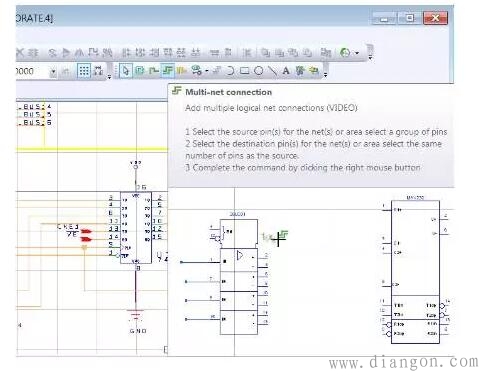
Task: Click the CKE3 net label
Action: point(68,226)
